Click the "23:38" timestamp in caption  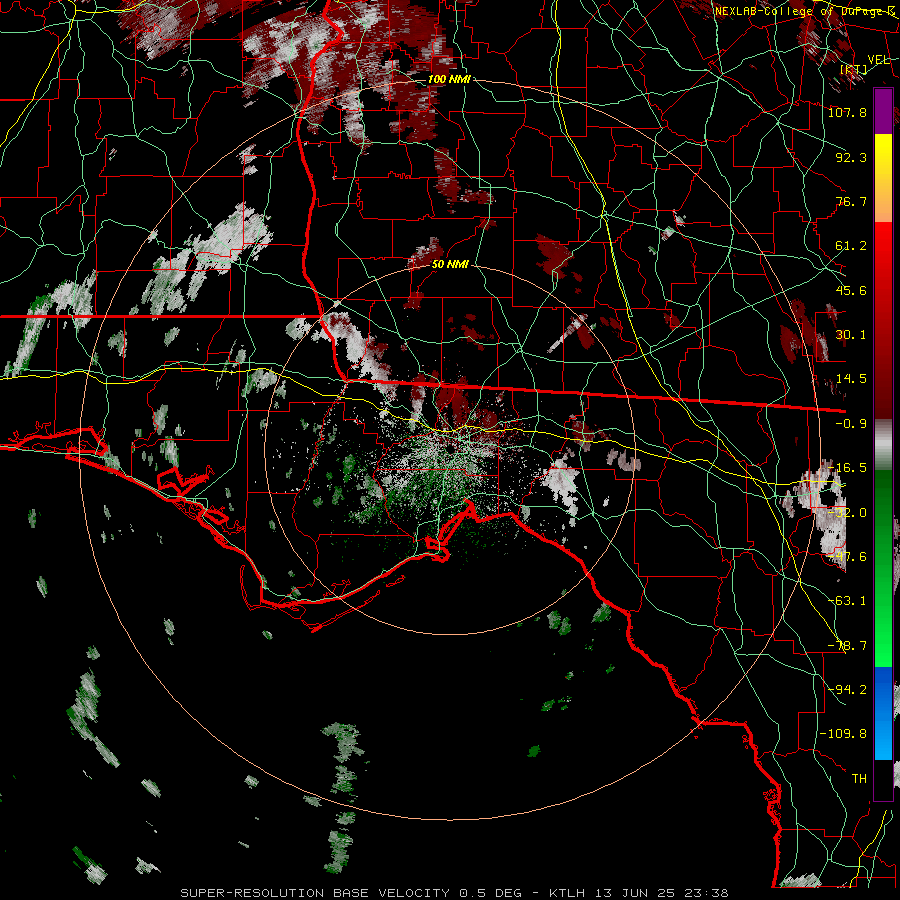point(709,893)
